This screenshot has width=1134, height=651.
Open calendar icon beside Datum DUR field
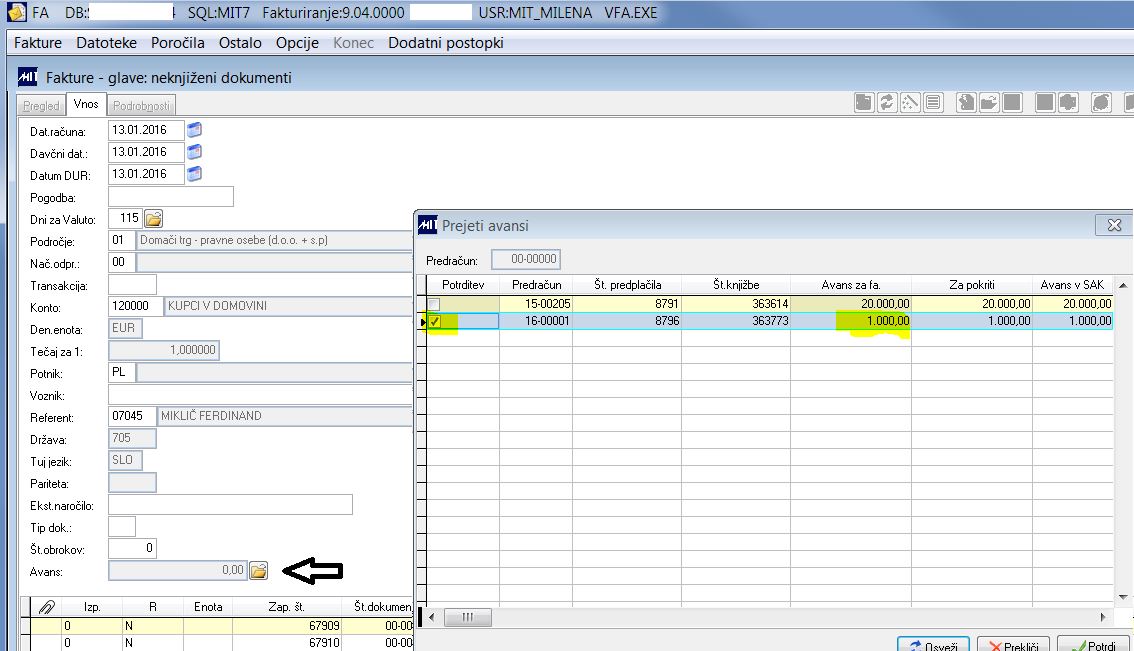coord(195,174)
